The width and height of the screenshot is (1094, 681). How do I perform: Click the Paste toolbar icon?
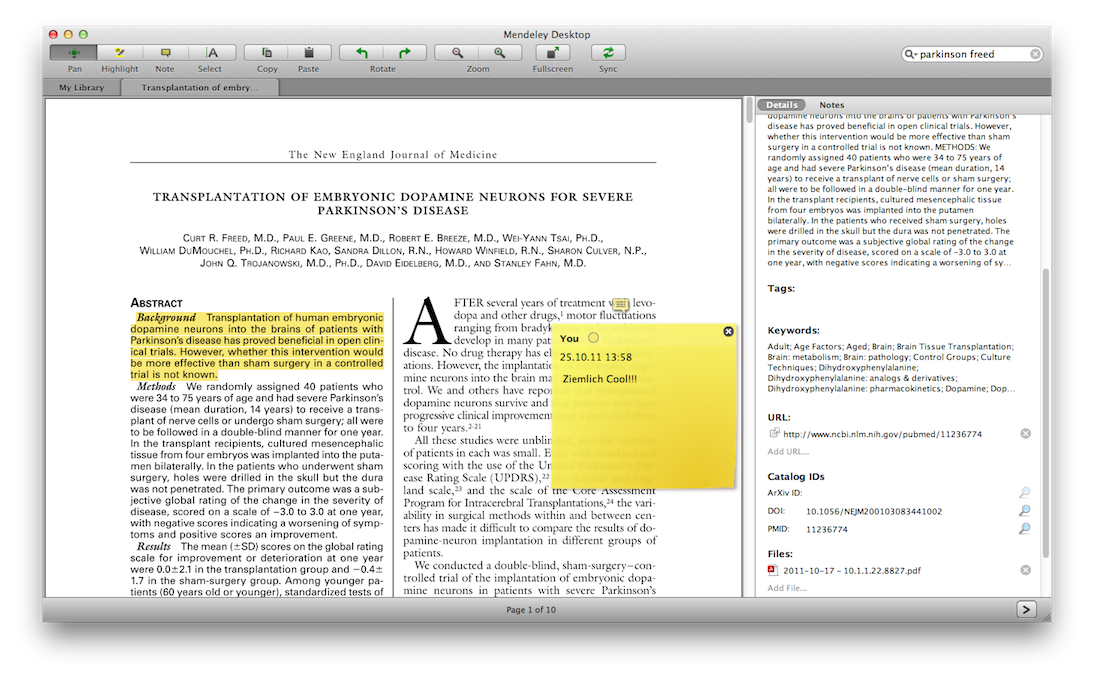pyautogui.click(x=308, y=52)
